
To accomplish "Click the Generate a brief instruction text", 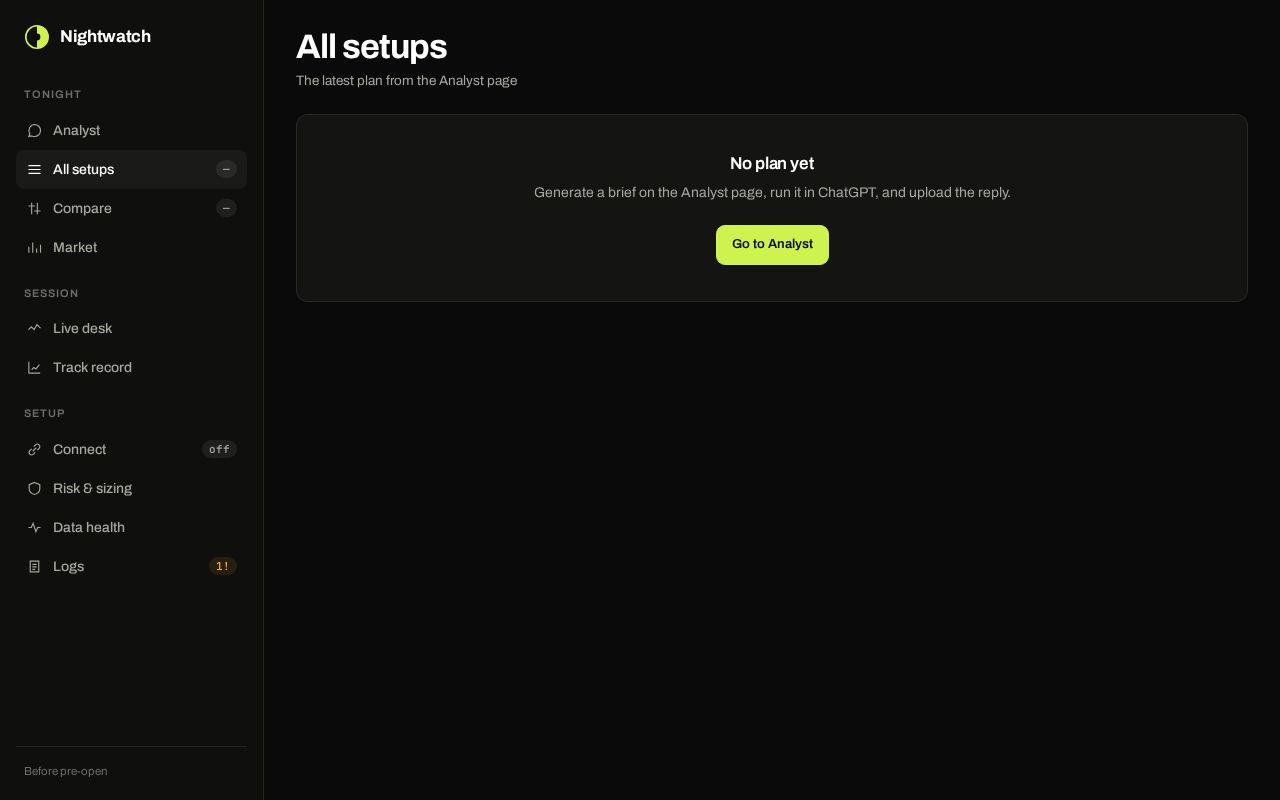I will pyautogui.click(x=772, y=193).
